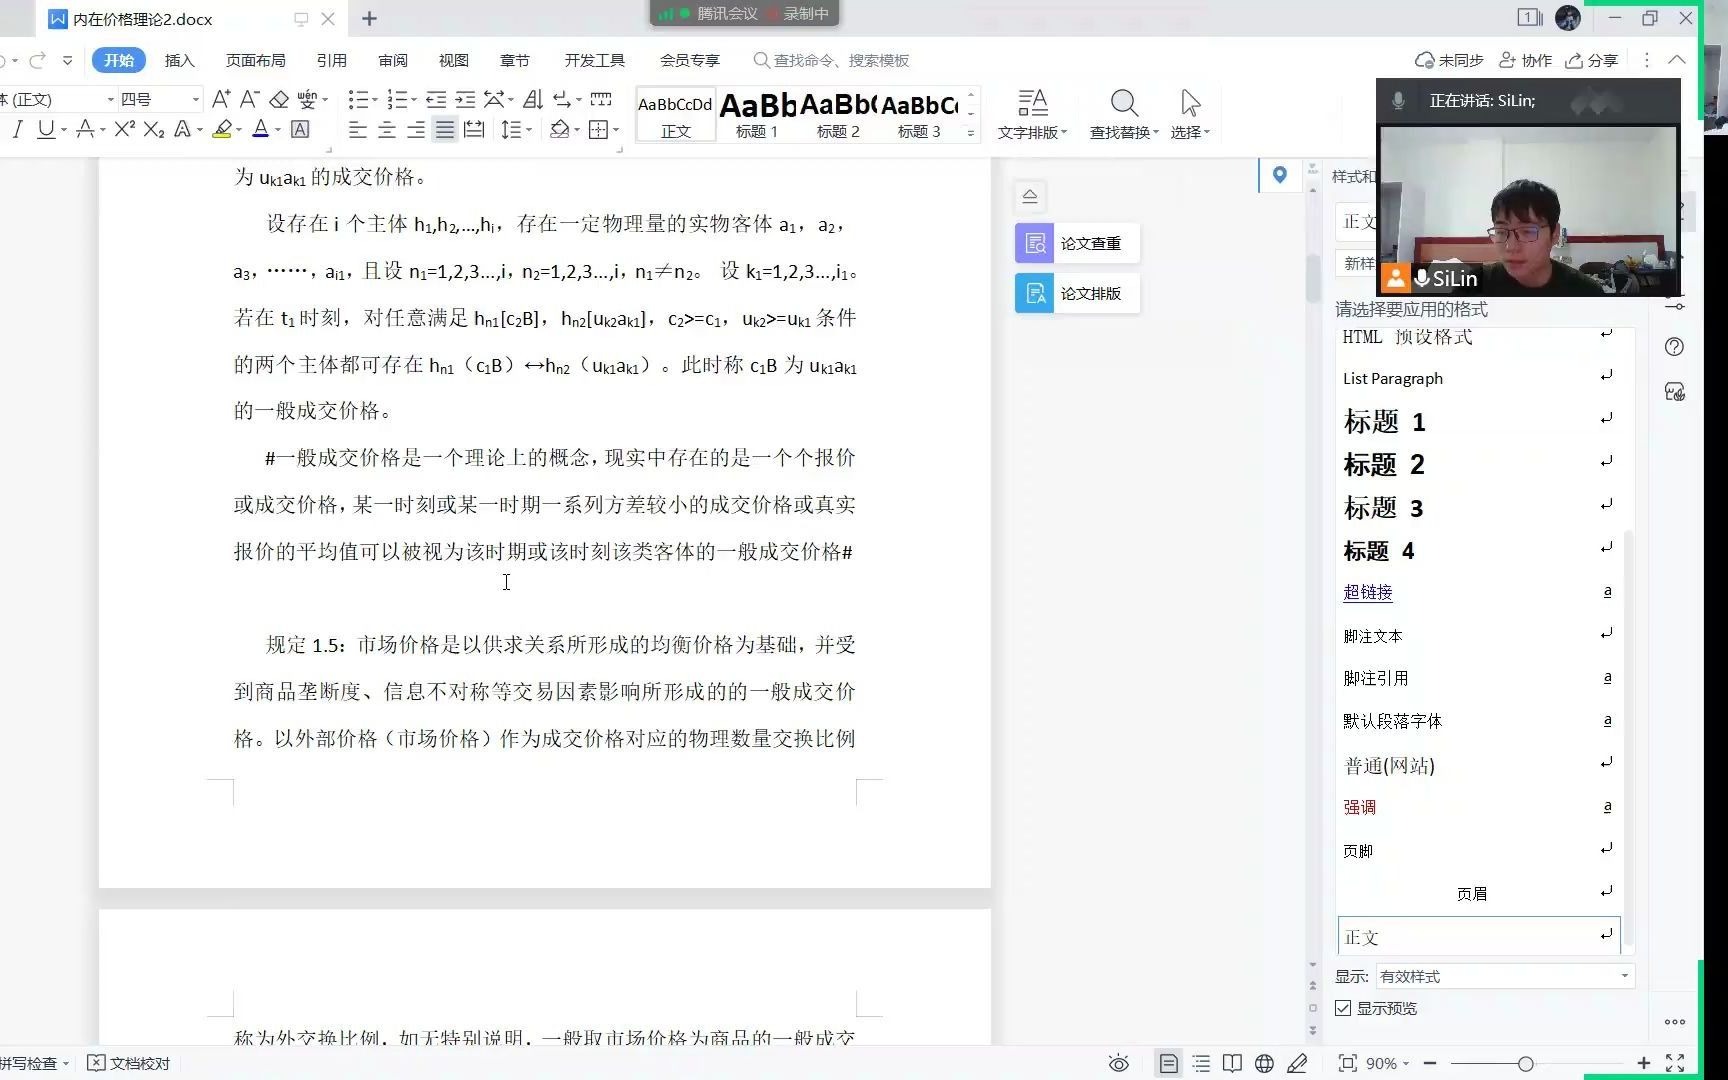Toggle the 显示预览 checkbox
Image resolution: width=1728 pixels, height=1080 pixels.
point(1343,1008)
